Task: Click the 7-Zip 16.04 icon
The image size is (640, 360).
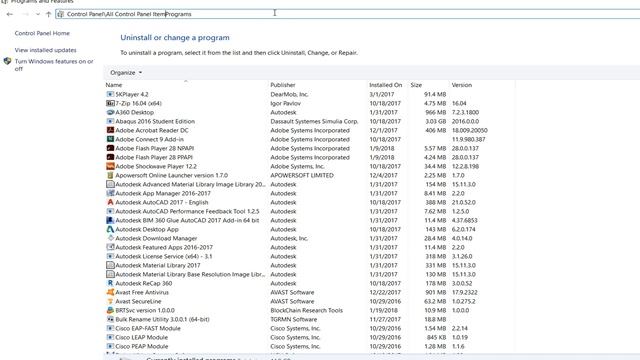Action: coord(110,103)
